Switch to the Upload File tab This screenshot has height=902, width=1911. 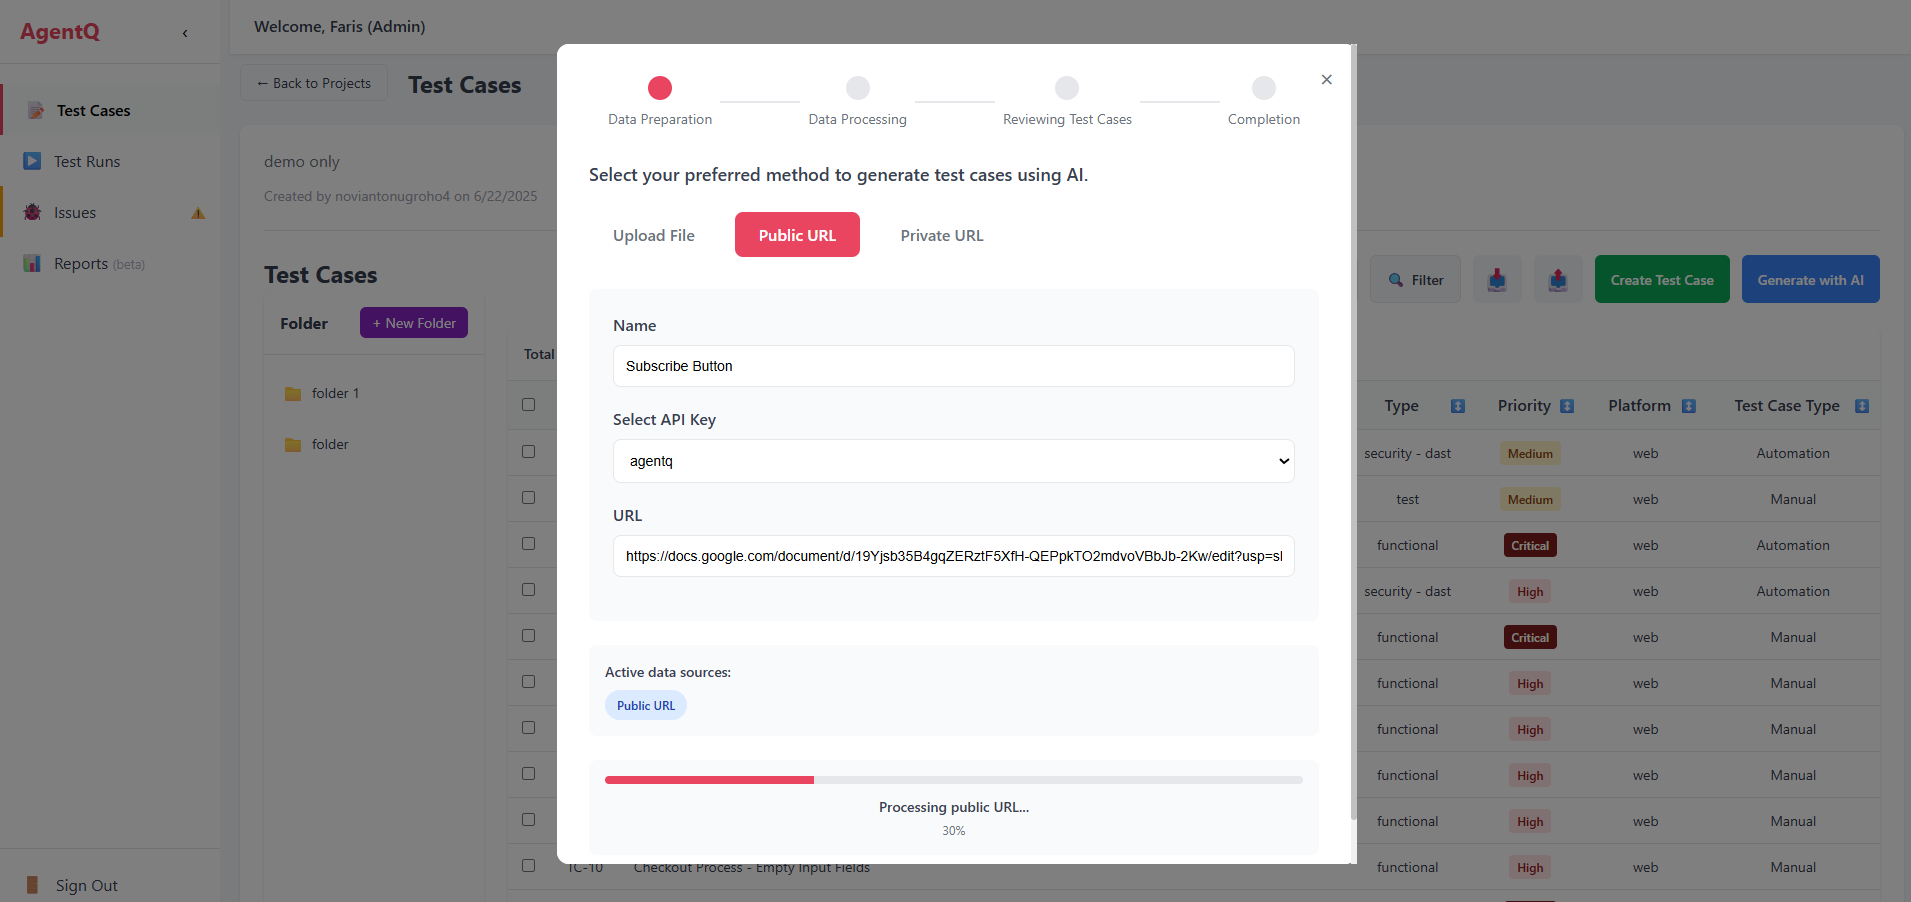point(653,235)
